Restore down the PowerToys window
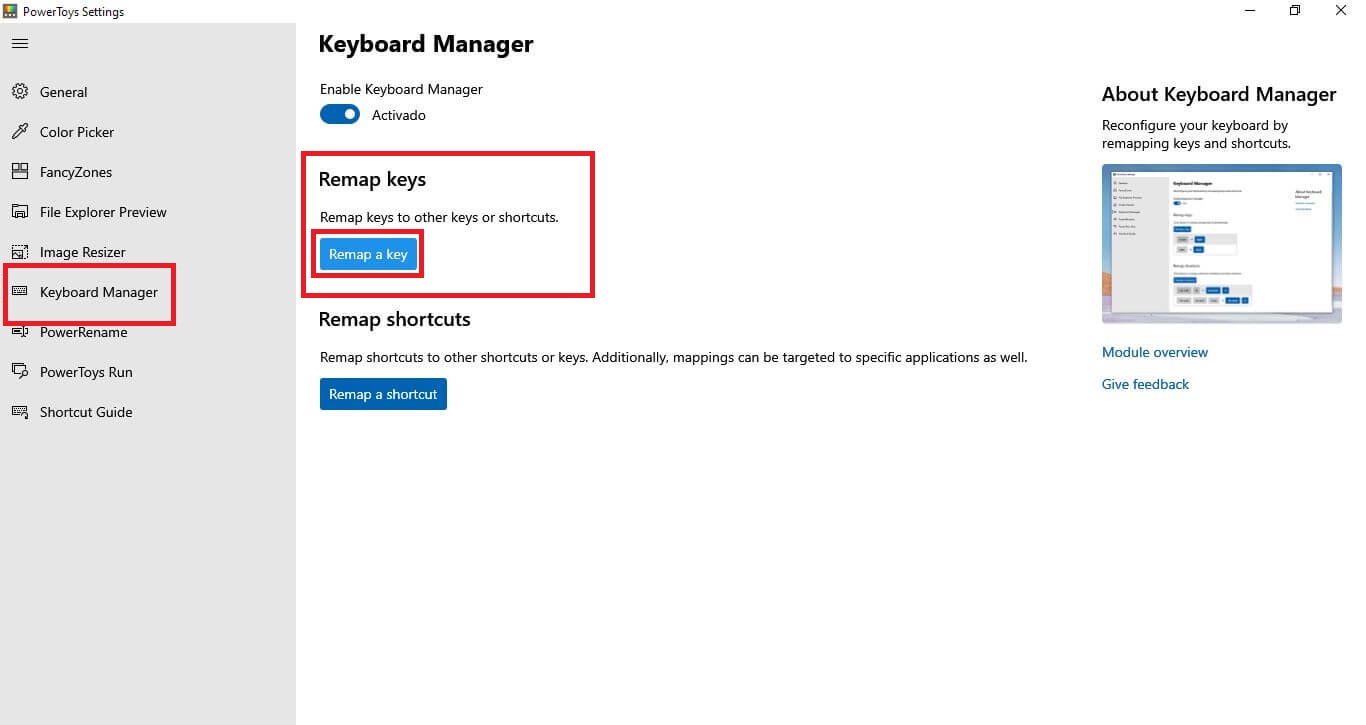Viewport: 1366px width, 725px height. 1295,11
